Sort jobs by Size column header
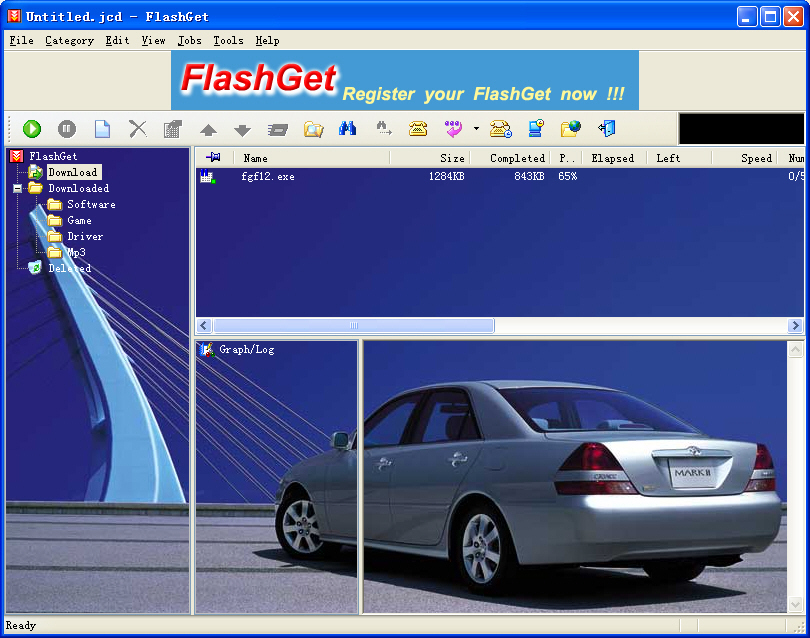The image size is (810, 638). tap(430, 158)
